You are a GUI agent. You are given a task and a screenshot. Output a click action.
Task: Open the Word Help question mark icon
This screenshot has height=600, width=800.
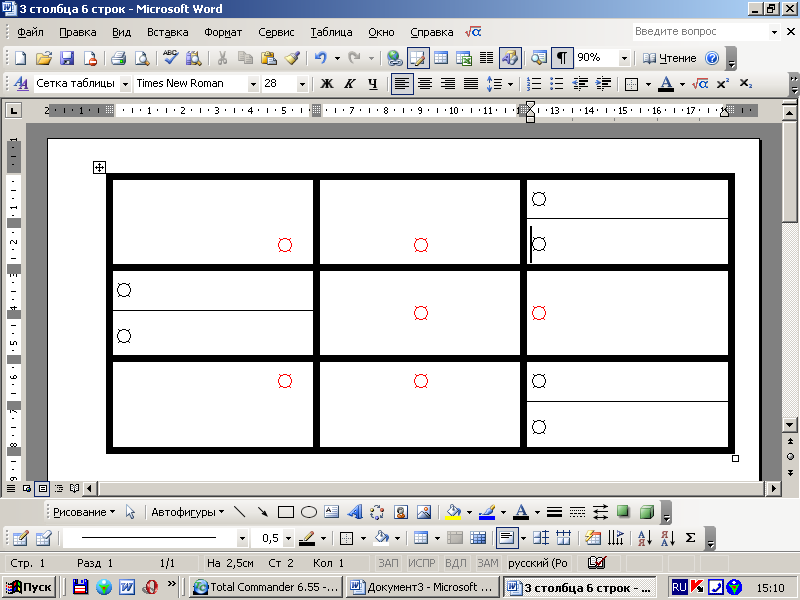[x=712, y=58]
